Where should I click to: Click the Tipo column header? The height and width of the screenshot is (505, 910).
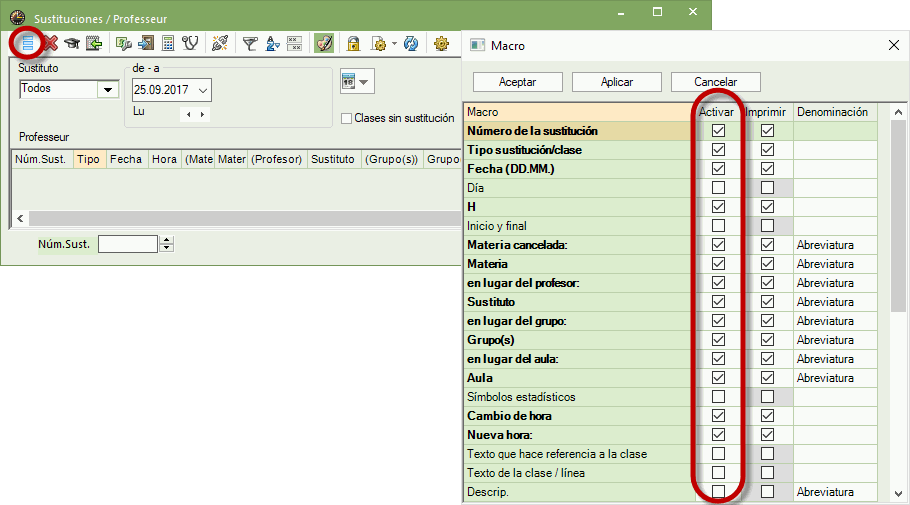click(x=89, y=159)
